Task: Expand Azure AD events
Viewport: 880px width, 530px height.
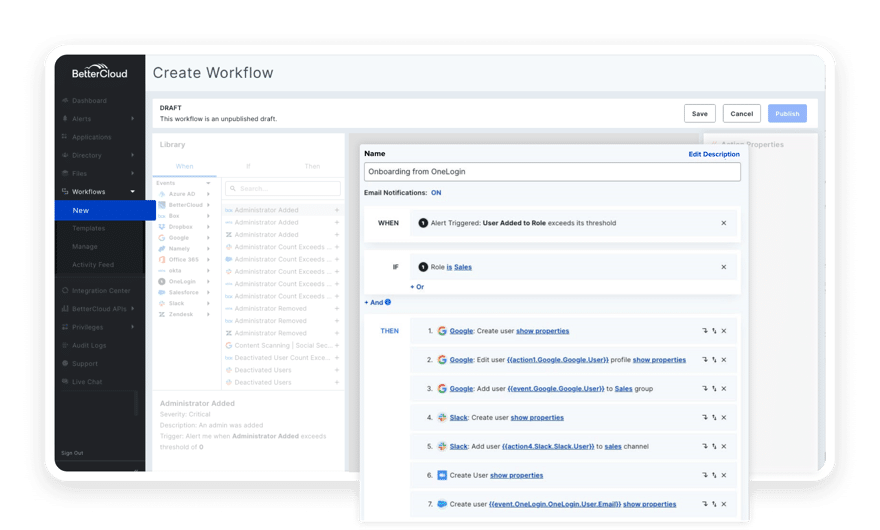Action: [208, 194]
